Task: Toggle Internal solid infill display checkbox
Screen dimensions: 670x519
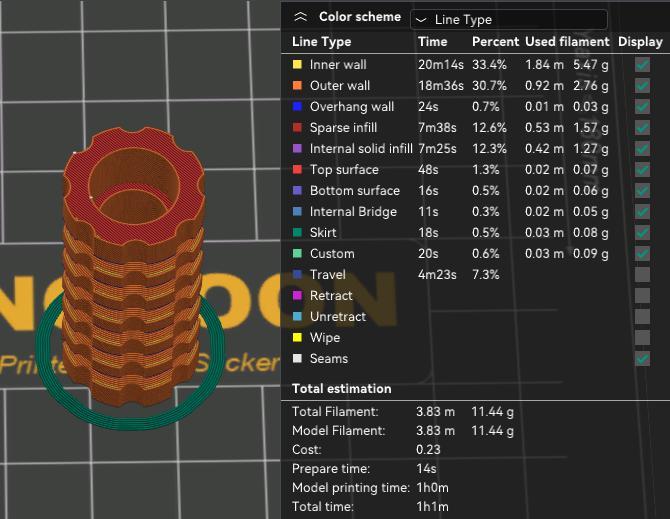Action: click(642, 149)
